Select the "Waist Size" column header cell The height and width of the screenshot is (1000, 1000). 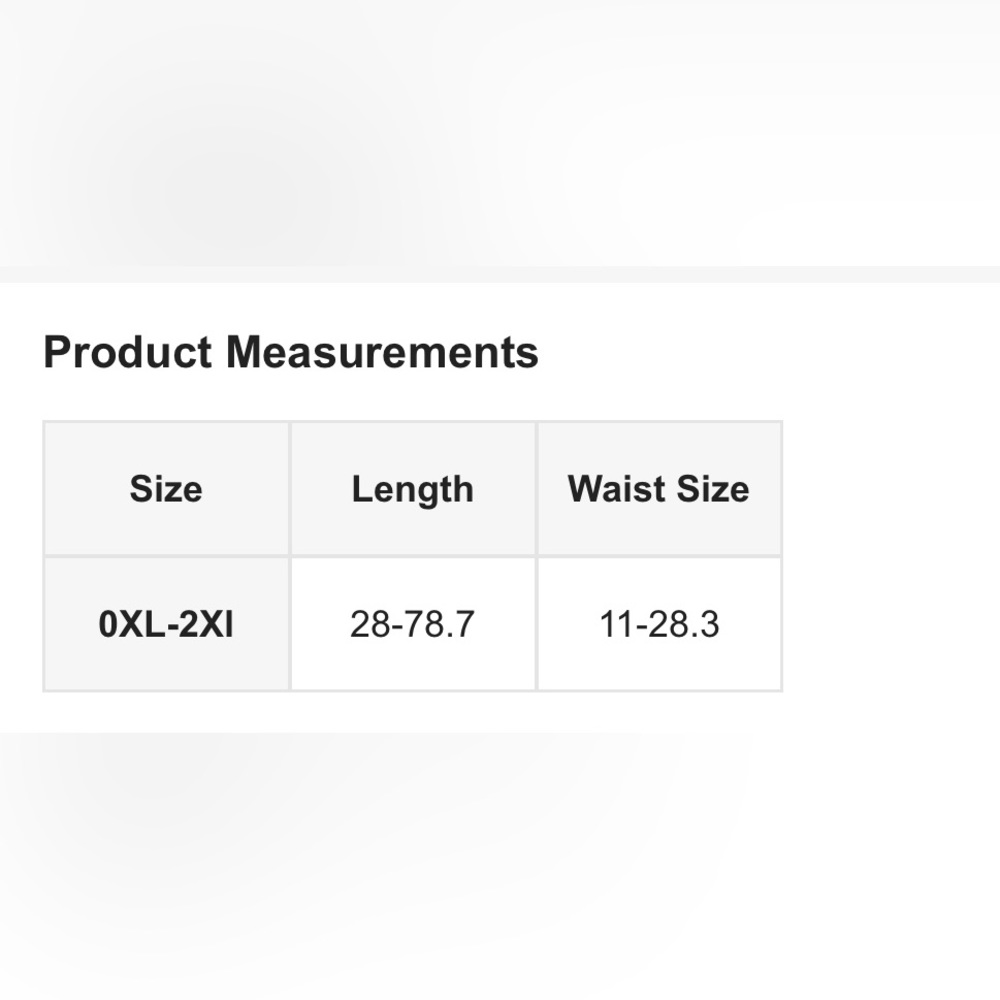[x=659, y=489]
